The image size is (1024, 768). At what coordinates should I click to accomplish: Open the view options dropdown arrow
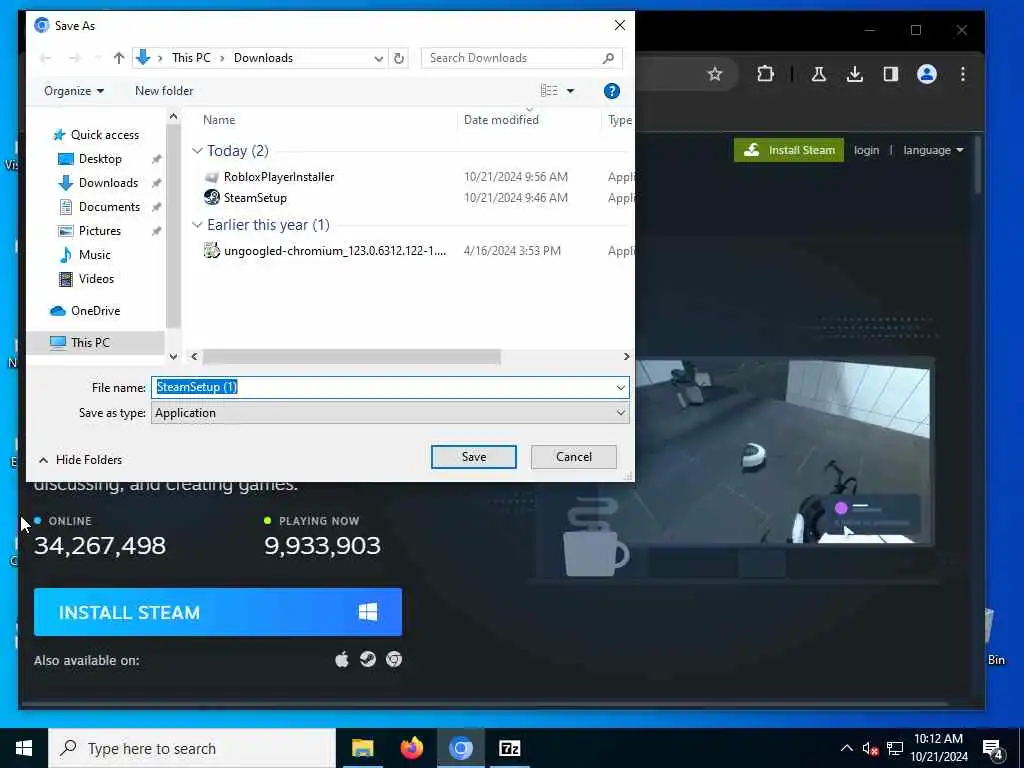coord(570,91)
